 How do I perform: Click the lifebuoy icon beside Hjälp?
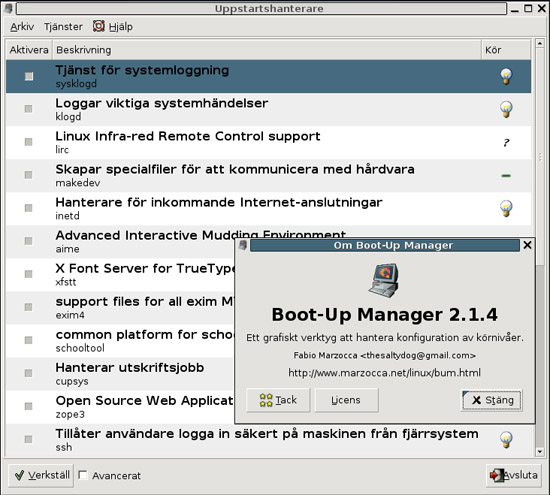click(x=99, y=26)
